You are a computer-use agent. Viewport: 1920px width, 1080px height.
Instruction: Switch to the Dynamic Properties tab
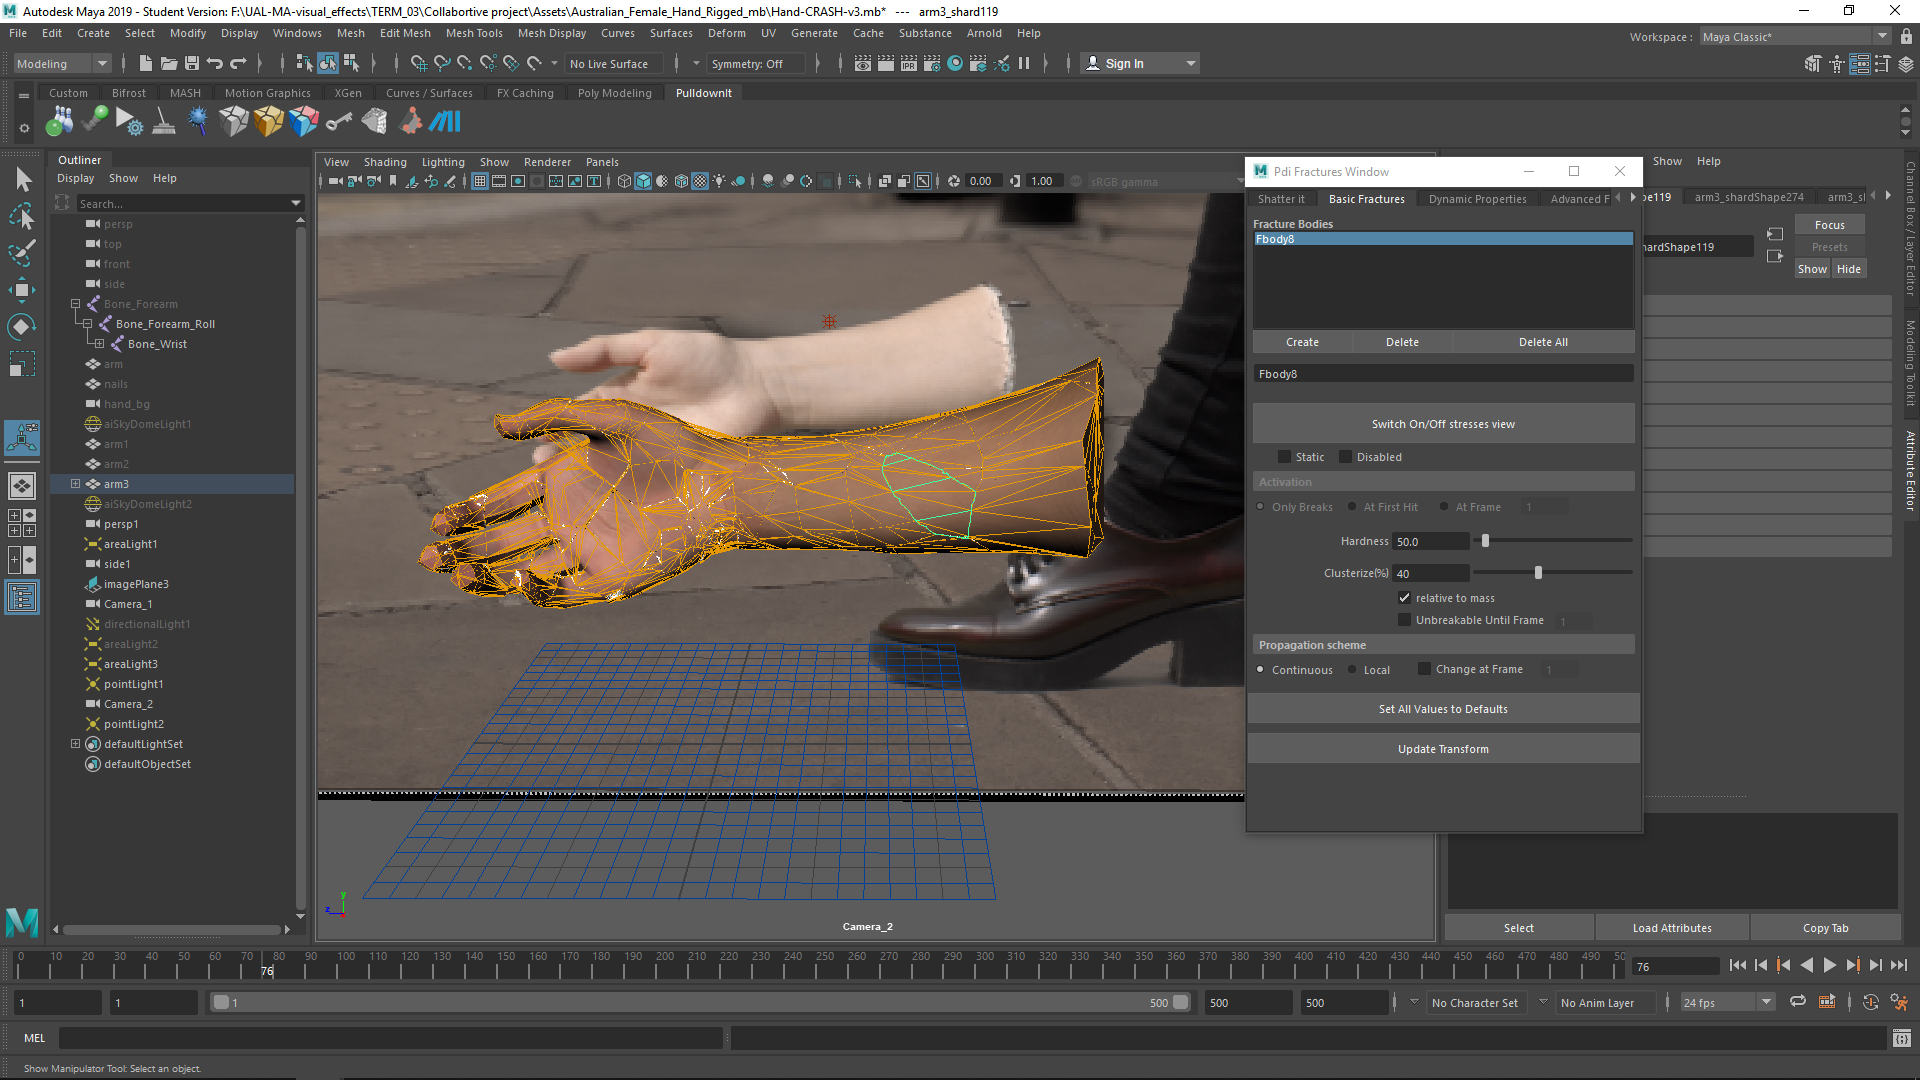tap(1477, 199)
